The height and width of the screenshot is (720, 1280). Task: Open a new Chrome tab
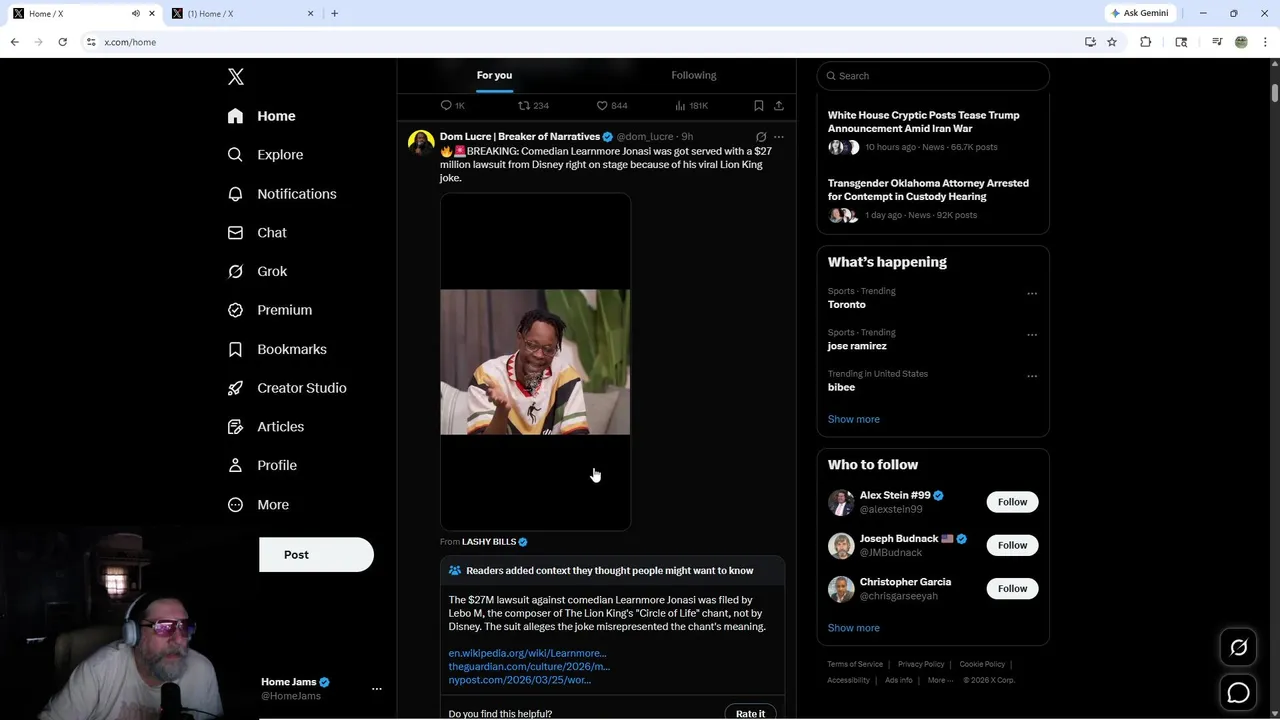(334, 14)
